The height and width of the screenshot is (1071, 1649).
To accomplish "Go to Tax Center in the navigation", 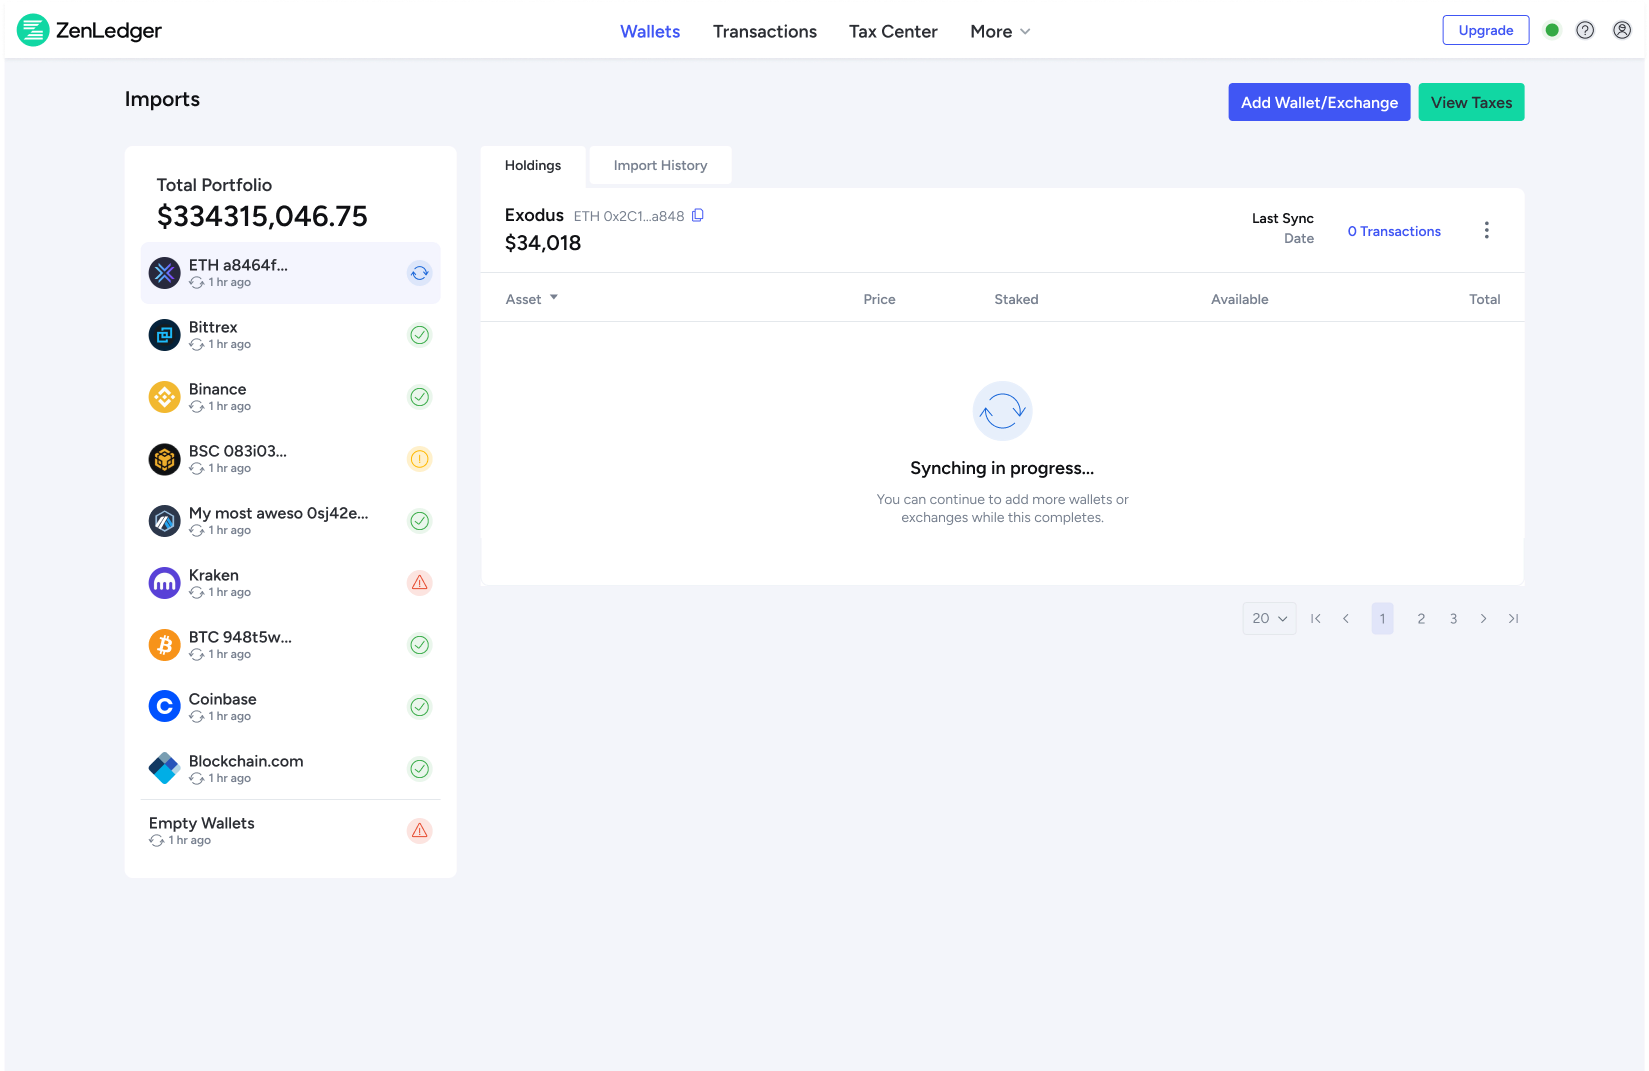I will pyautogui.click(x=893, y=31).
